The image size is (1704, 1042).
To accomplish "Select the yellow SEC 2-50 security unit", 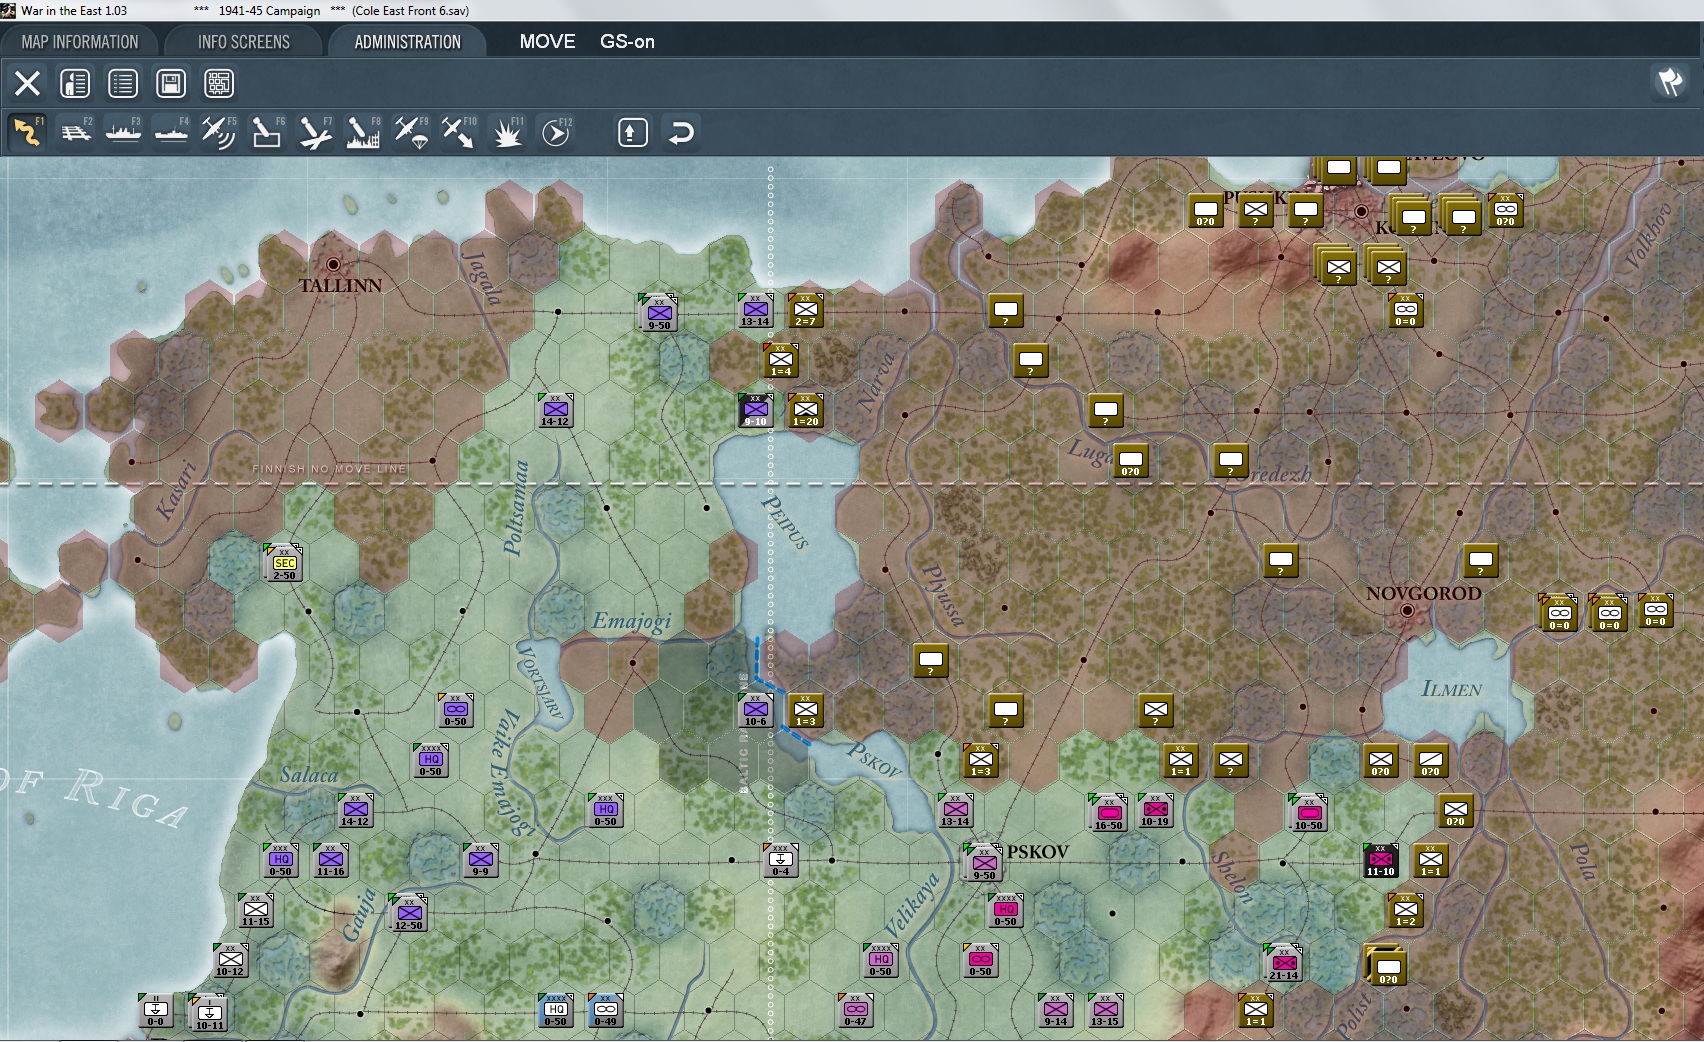I will click(x=284, y=563).
